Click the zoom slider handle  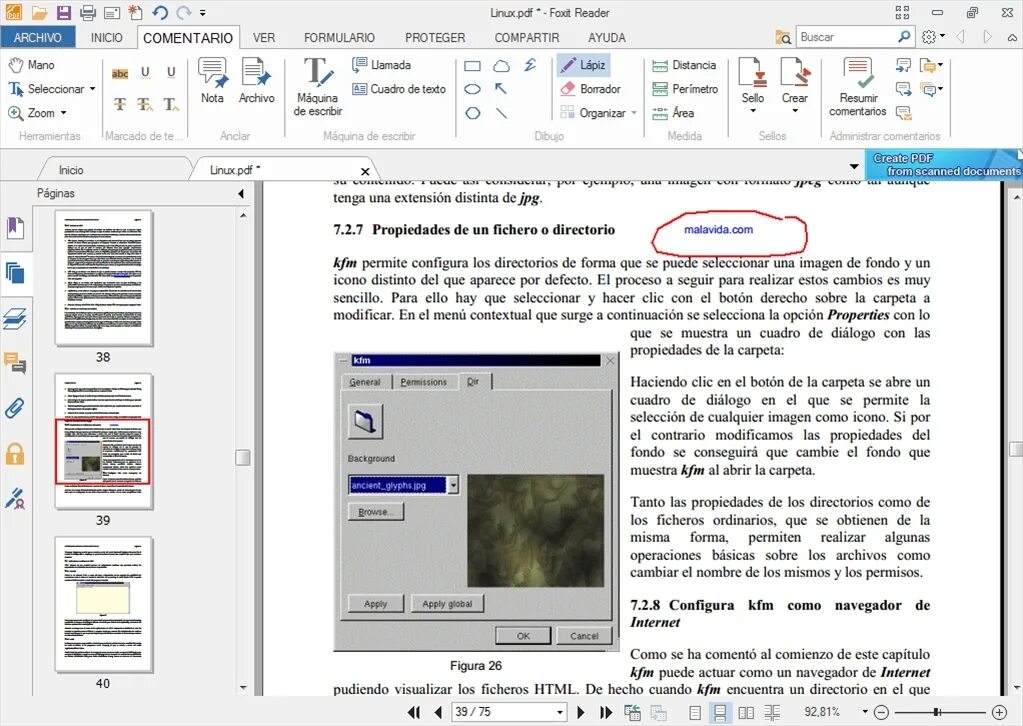coord(937,712)
